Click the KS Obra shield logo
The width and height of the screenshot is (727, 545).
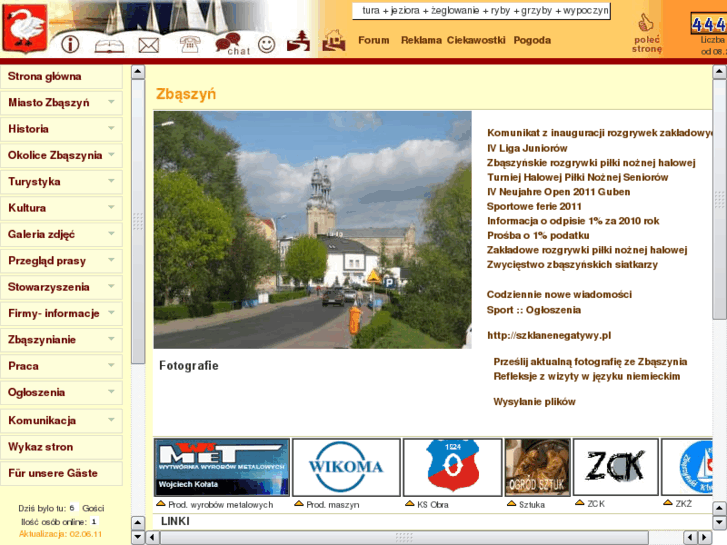click(x=453, y=467)
